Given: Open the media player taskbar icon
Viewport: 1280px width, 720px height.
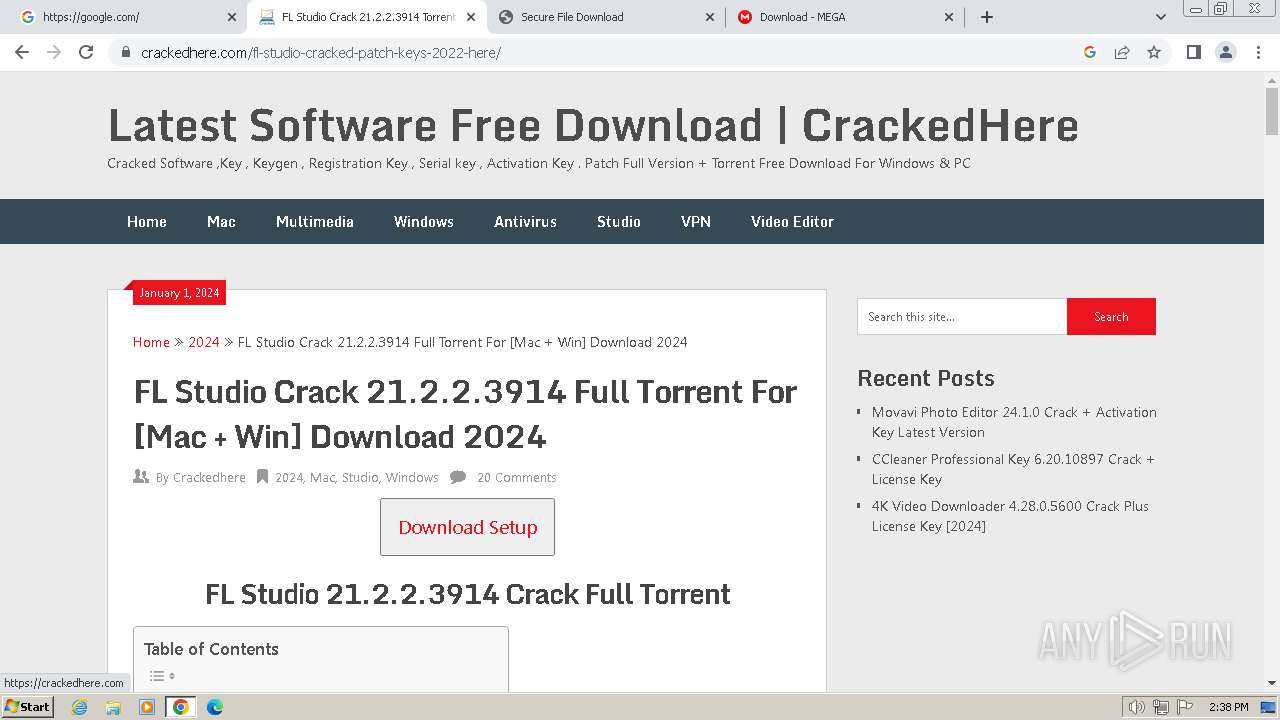Looking at the screenshot, I should [147, 707].
